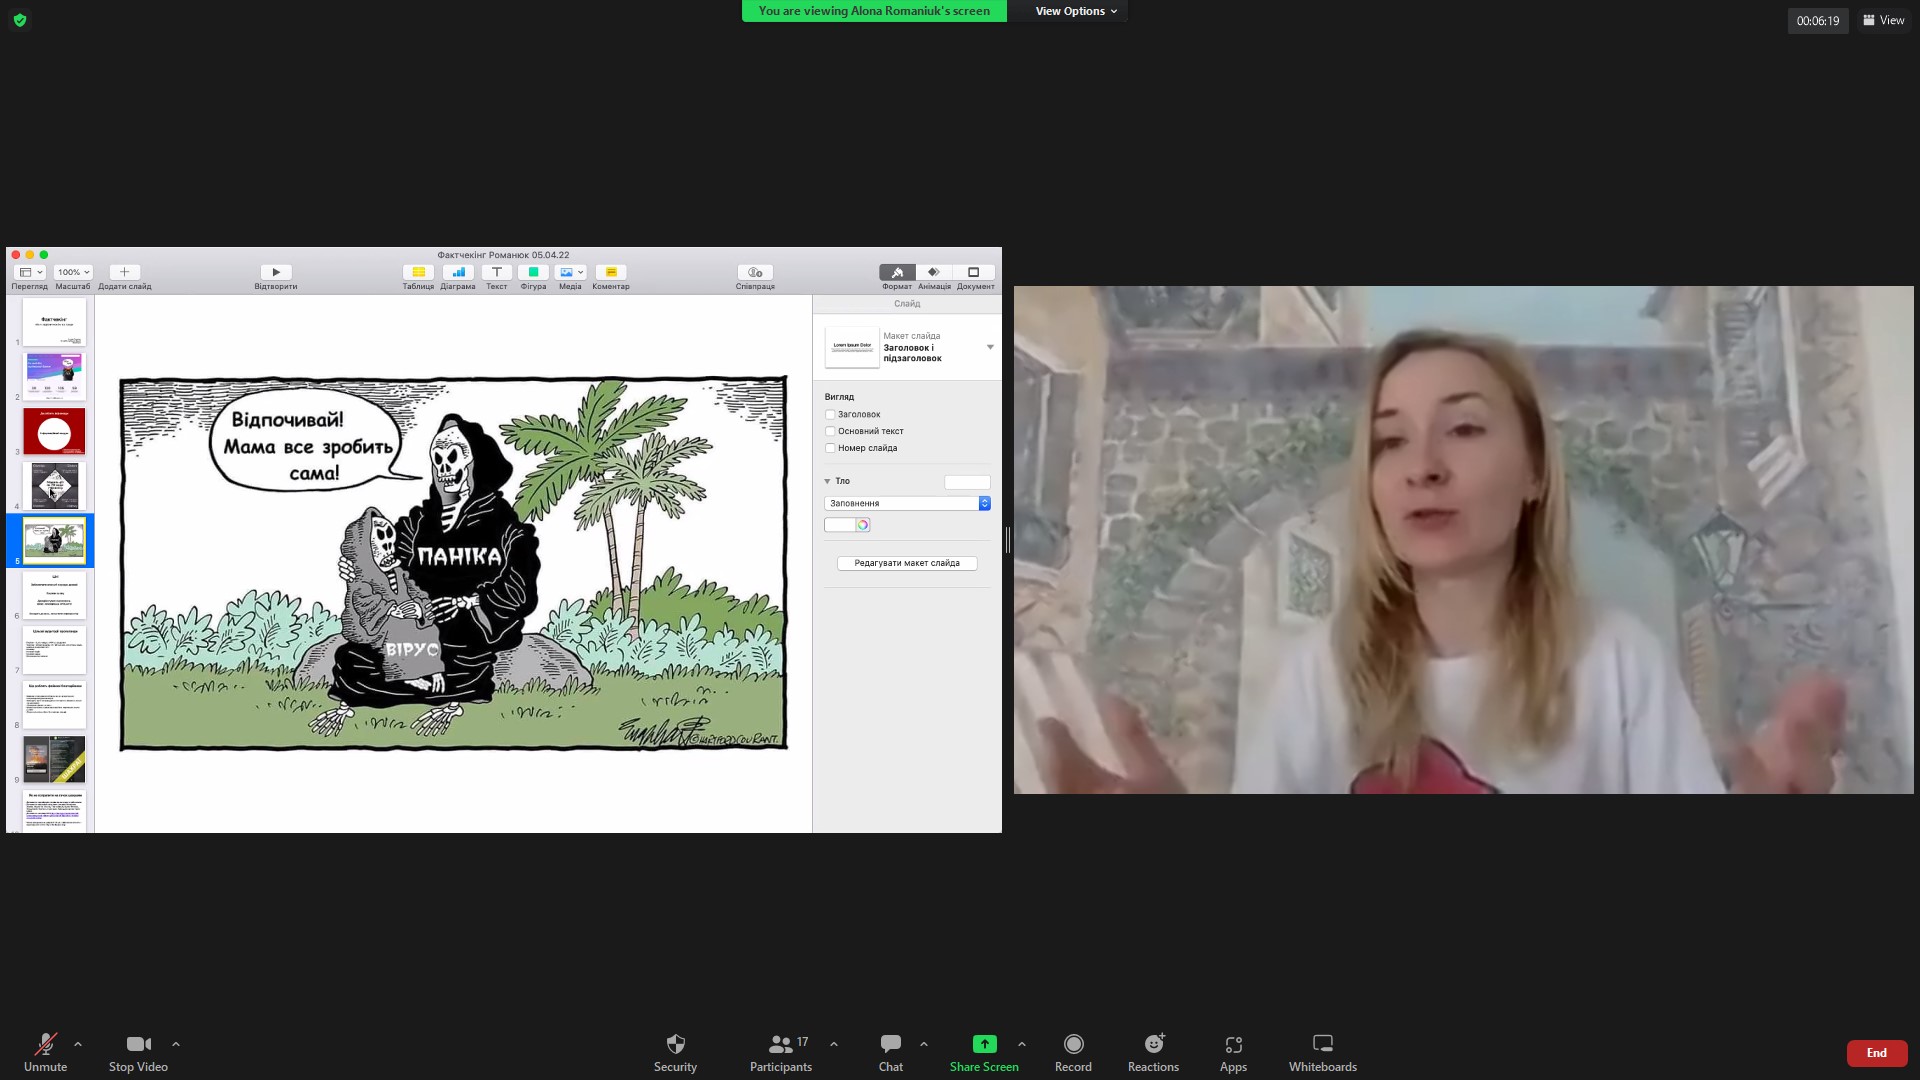Click the Play slideshow button in Keynote
The width and height of the screenshot is (1920, 1080).
[x=276, y=272]
